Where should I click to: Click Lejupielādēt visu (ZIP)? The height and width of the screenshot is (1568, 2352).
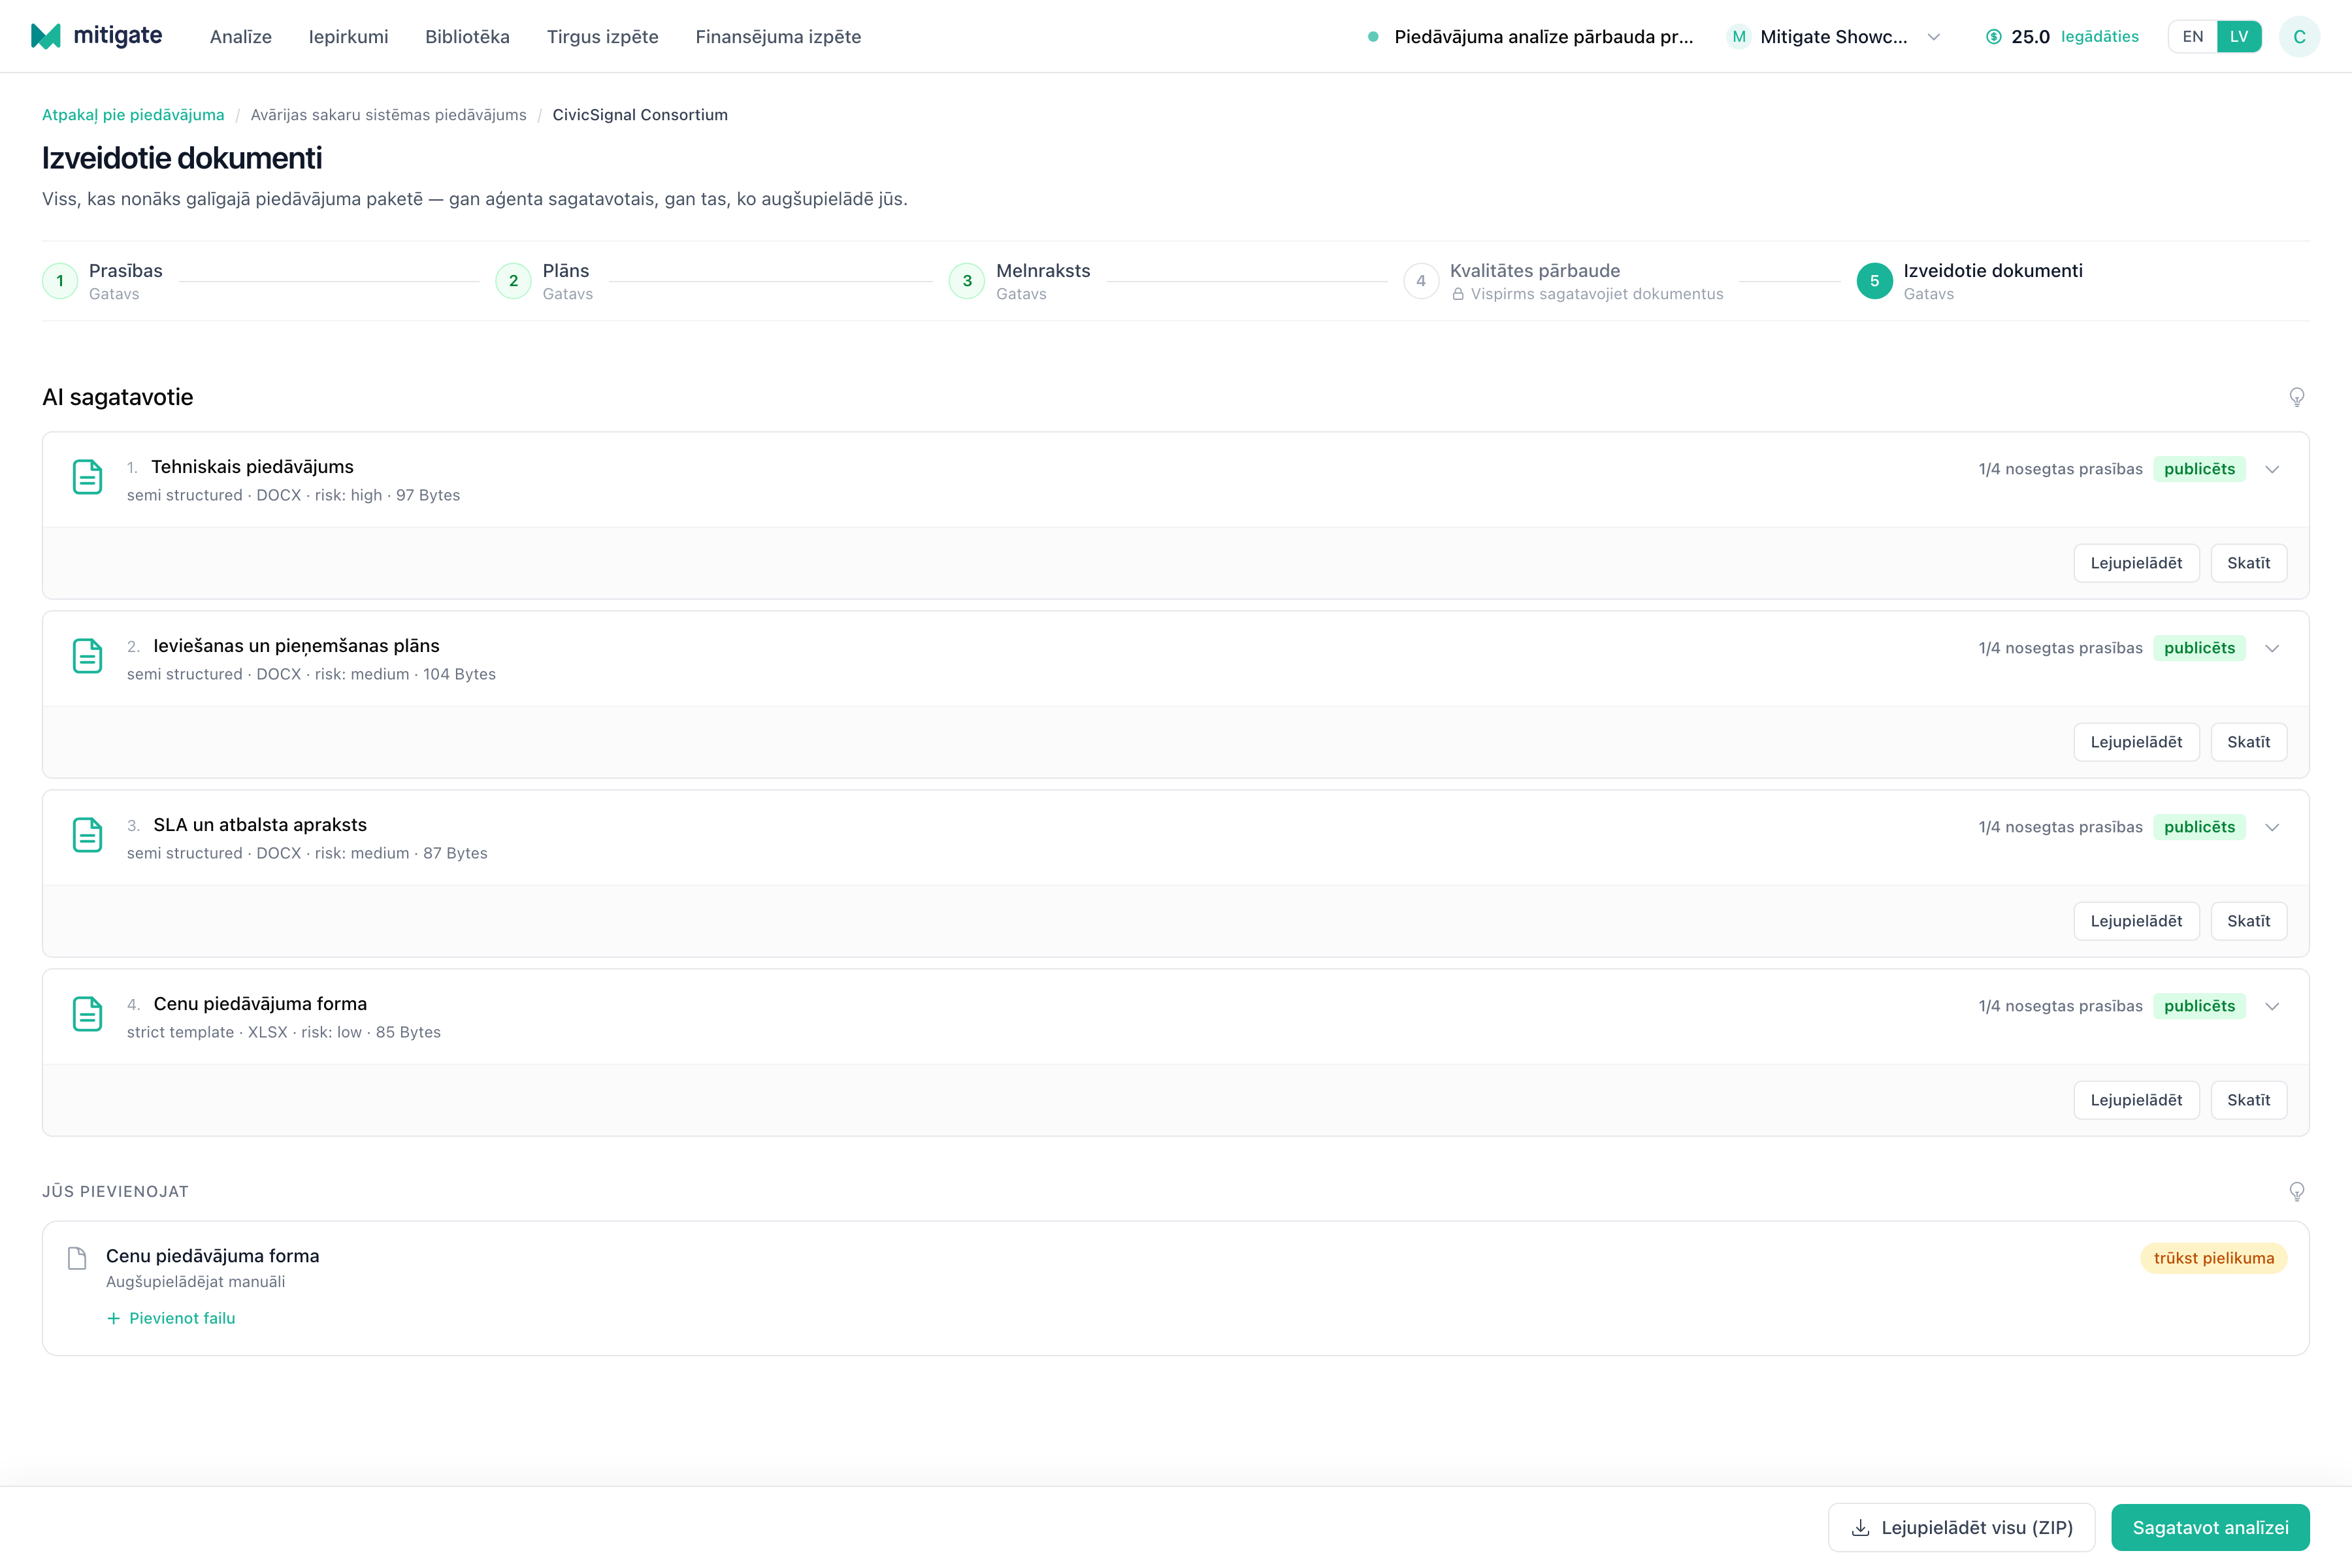[1961, 1527]
